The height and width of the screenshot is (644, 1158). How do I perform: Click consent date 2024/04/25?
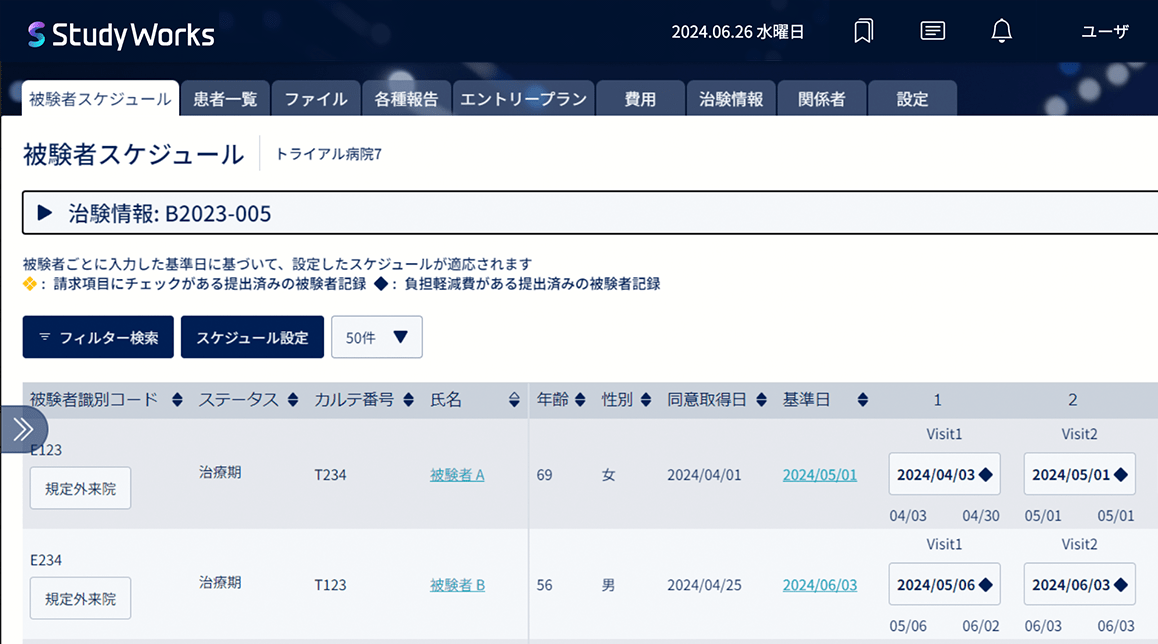pos(704,585)
